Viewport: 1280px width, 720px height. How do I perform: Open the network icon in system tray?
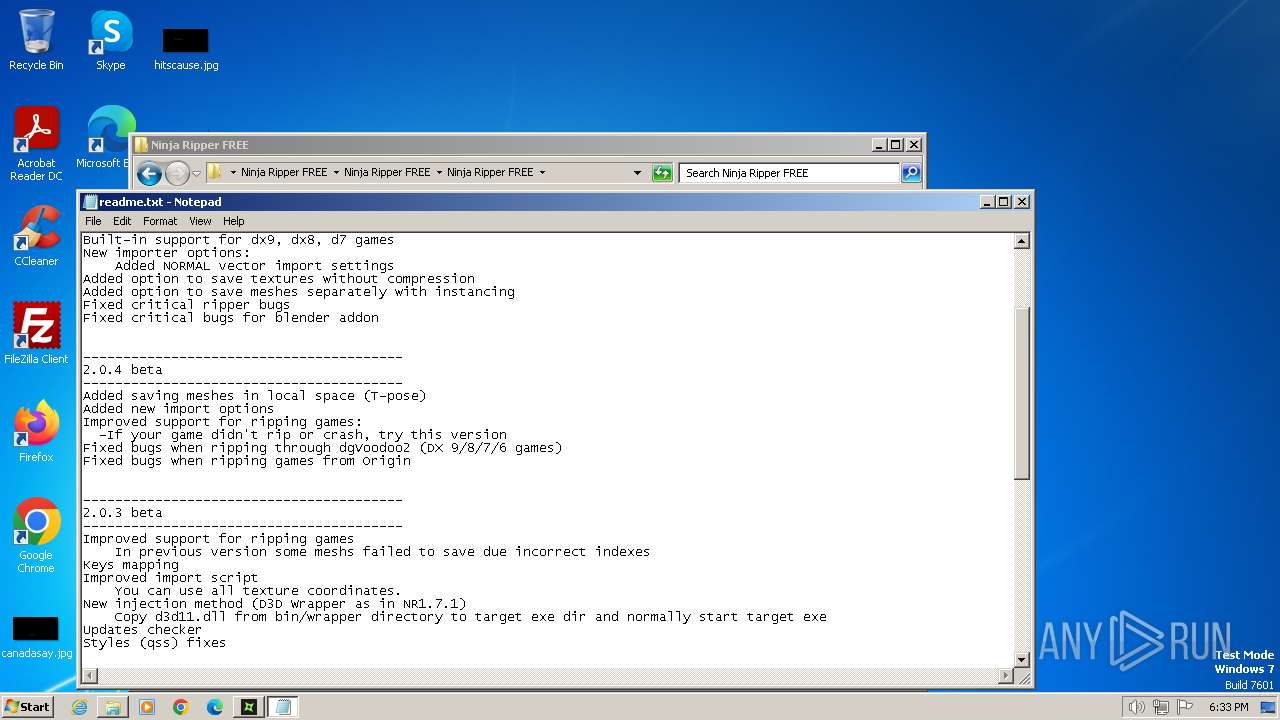coord(1161,707)
